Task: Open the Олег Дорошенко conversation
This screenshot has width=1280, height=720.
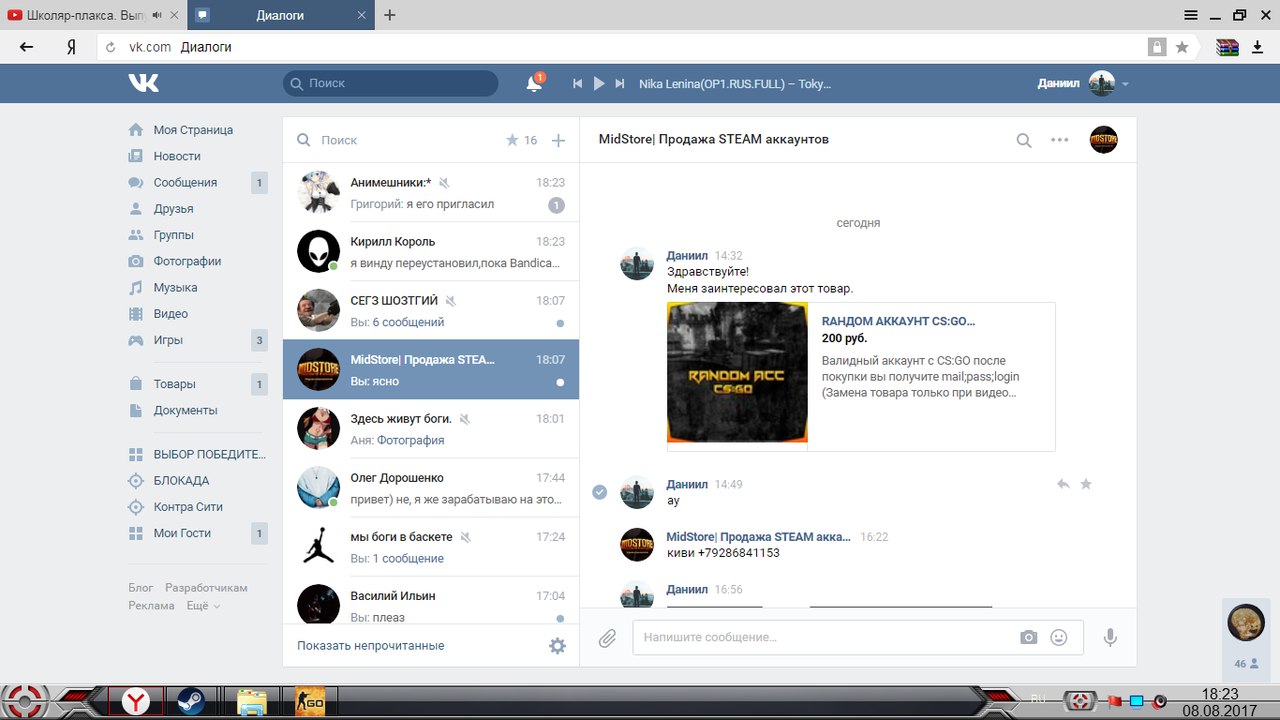Action: 431,488
